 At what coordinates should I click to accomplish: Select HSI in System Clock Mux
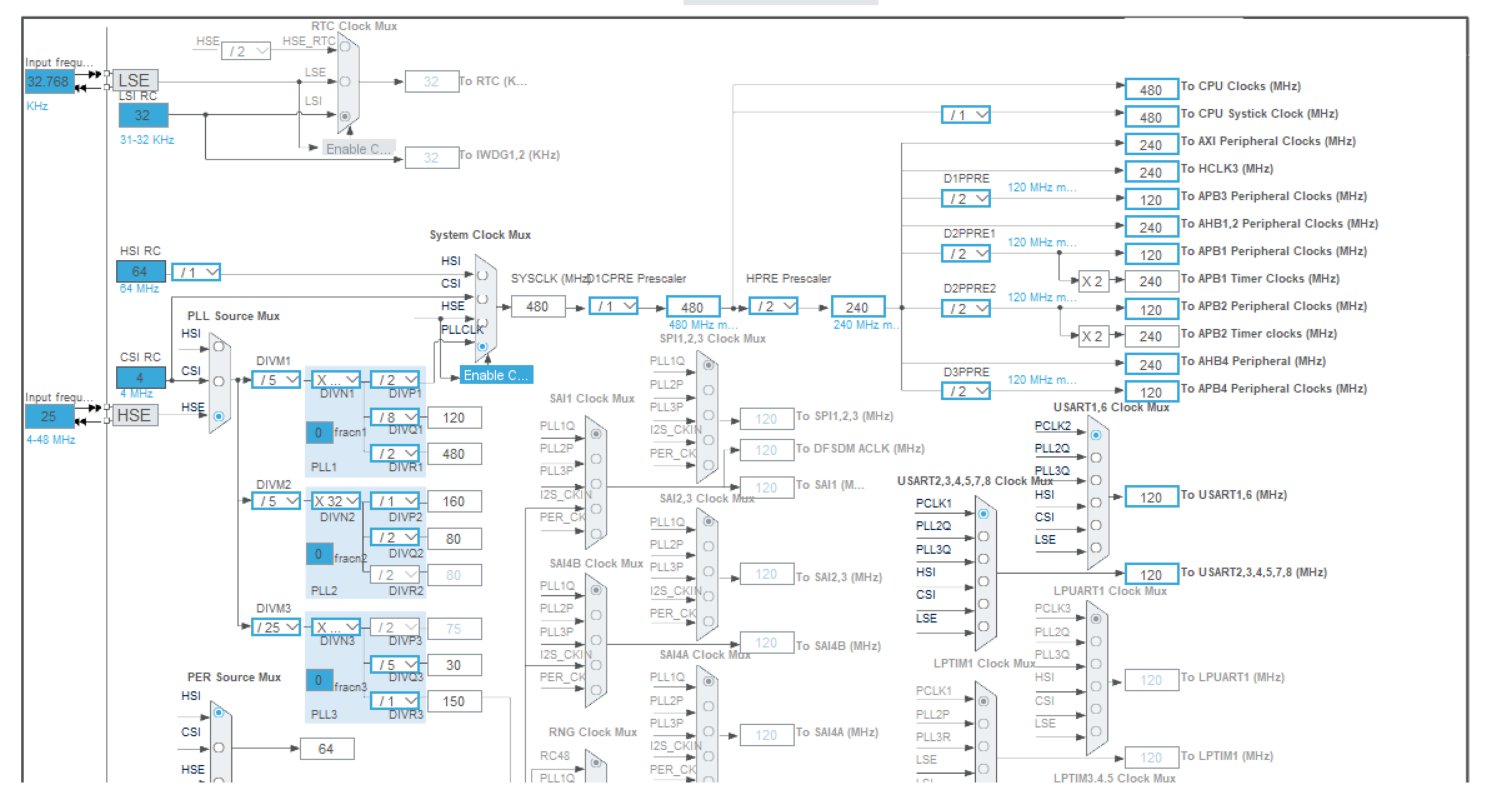pos(482,273)
